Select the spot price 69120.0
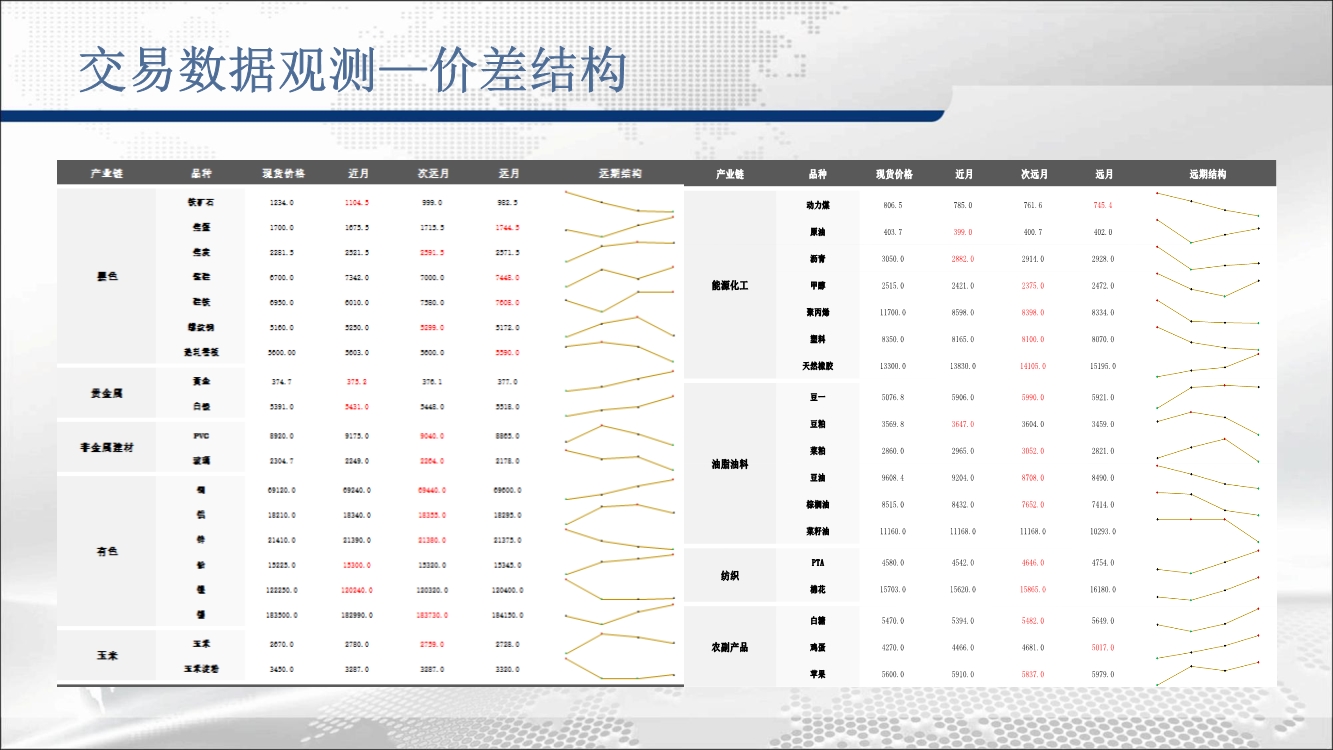The width and height of the screenshot is (1333, 750). [x=282, y=490]
